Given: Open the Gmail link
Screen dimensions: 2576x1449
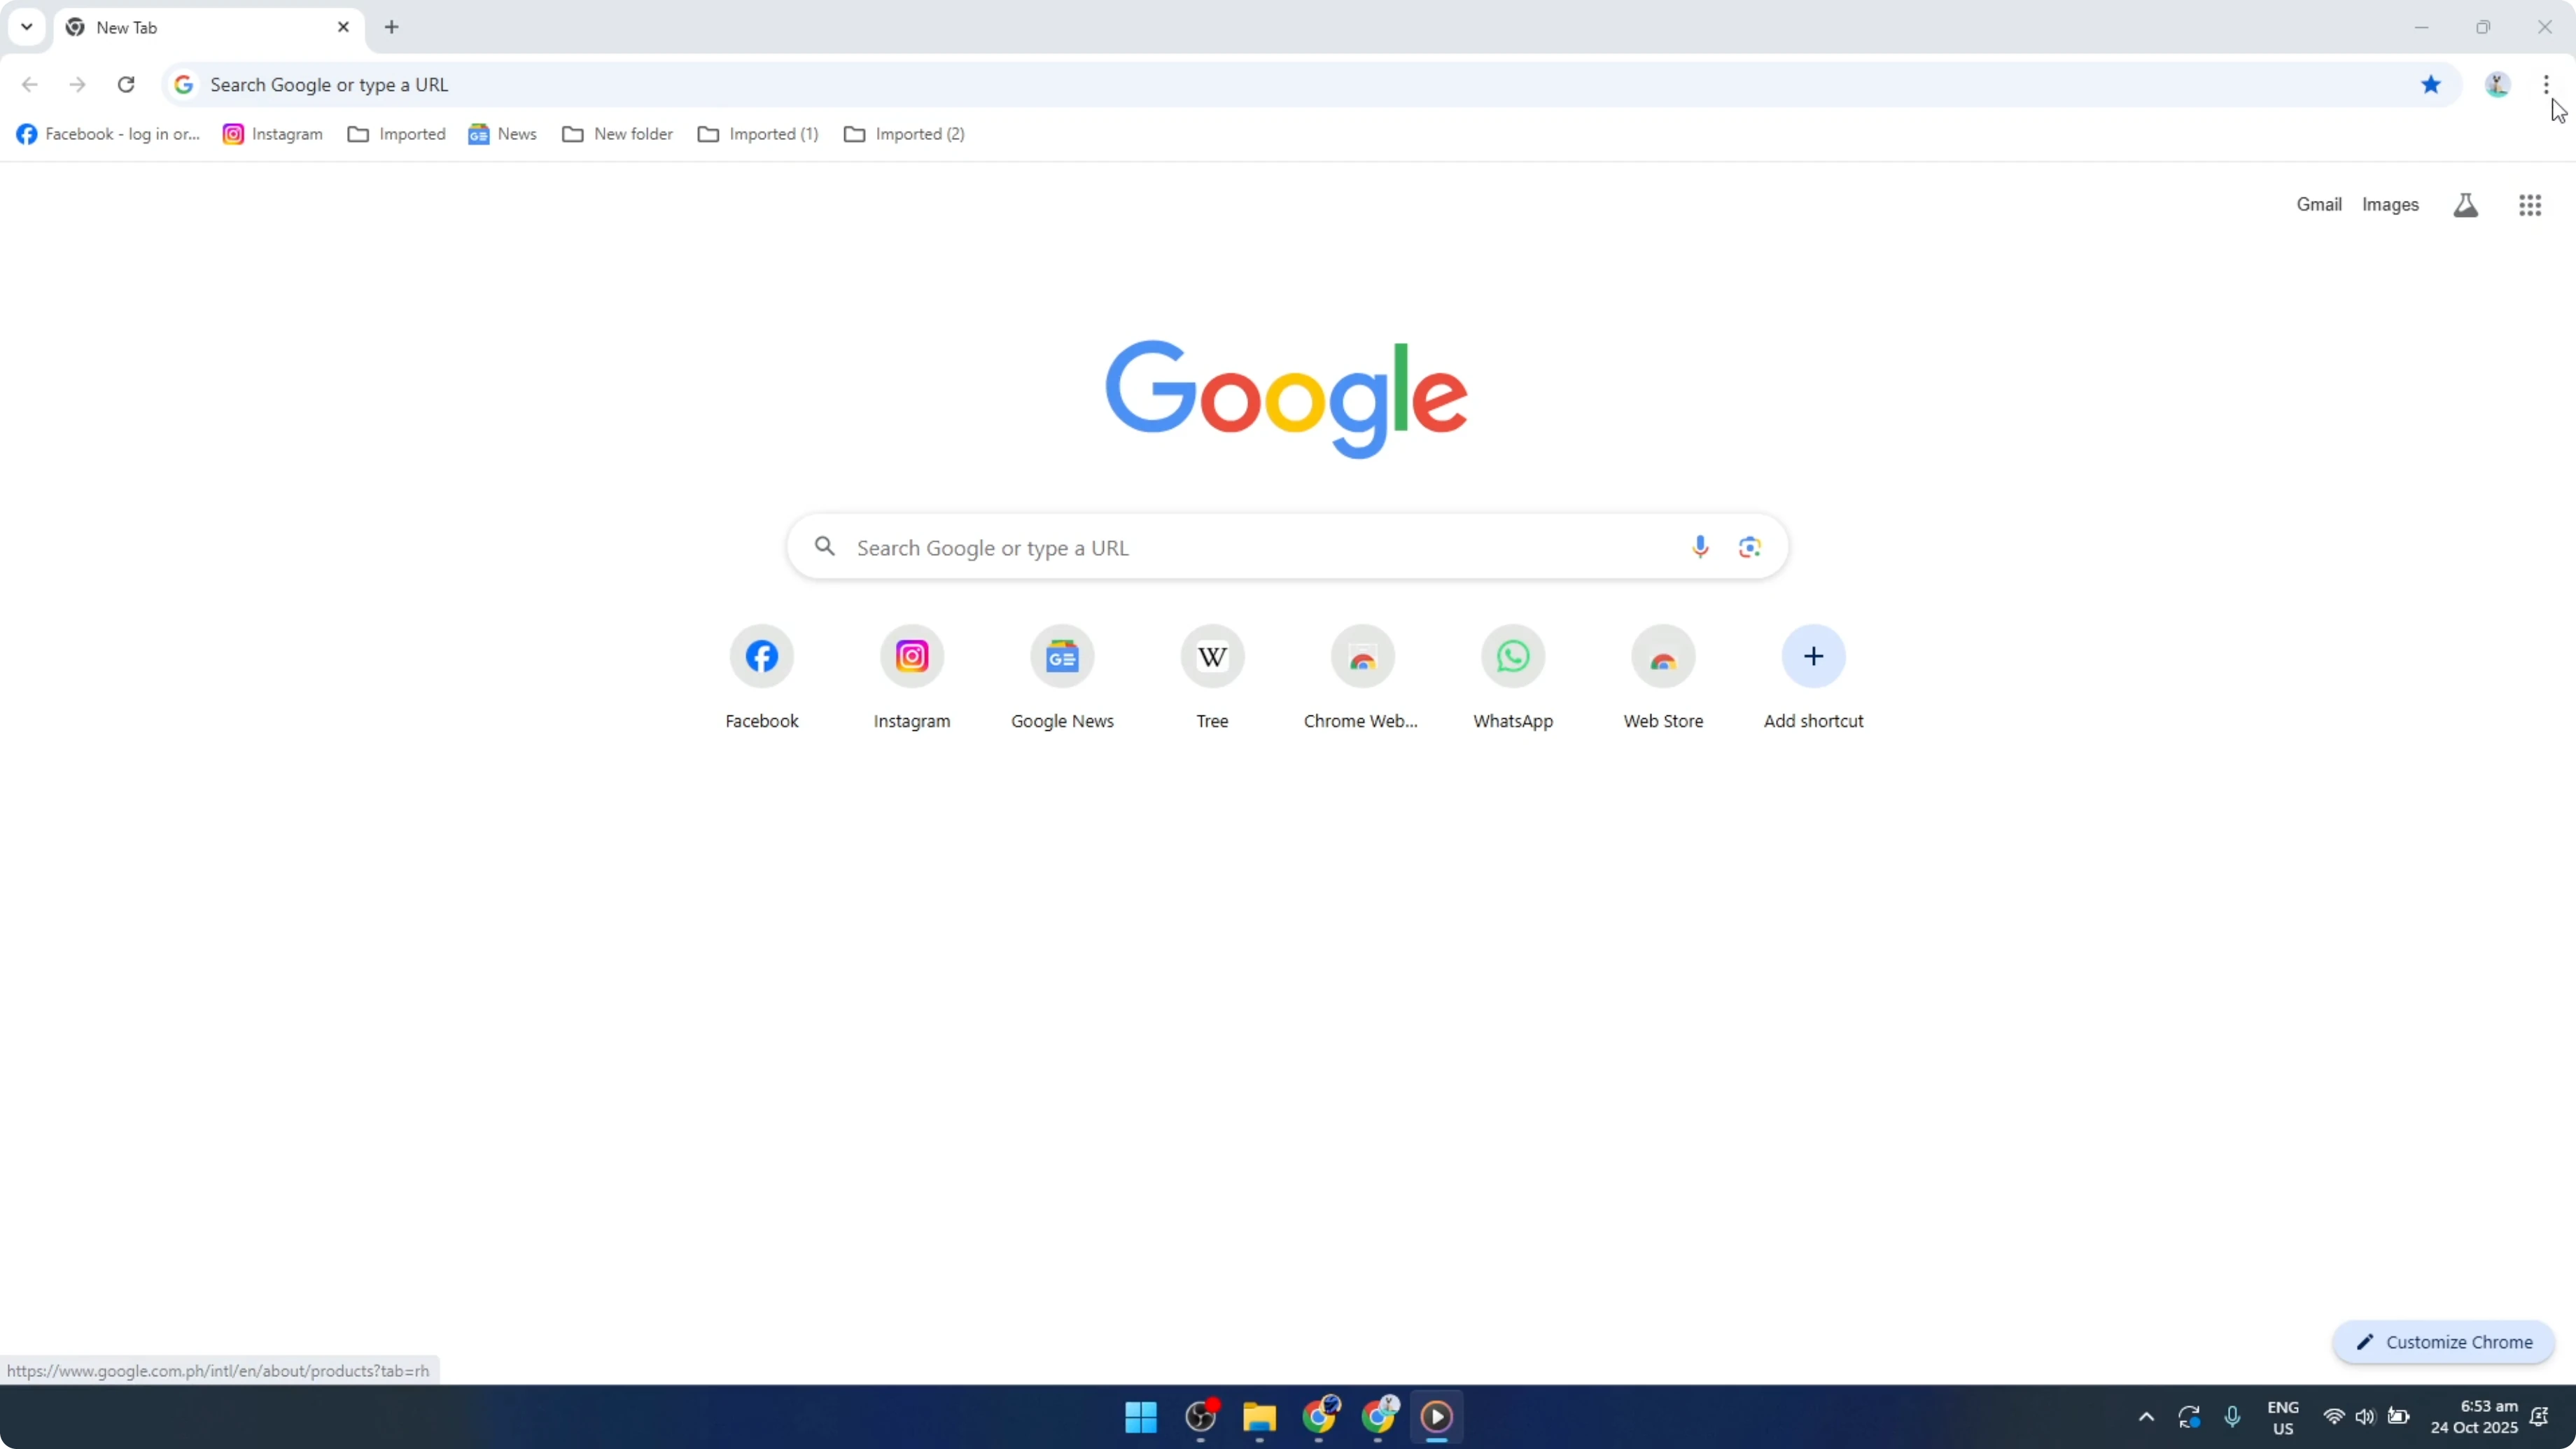Looking at the screenshot, I should point(2318,204).
